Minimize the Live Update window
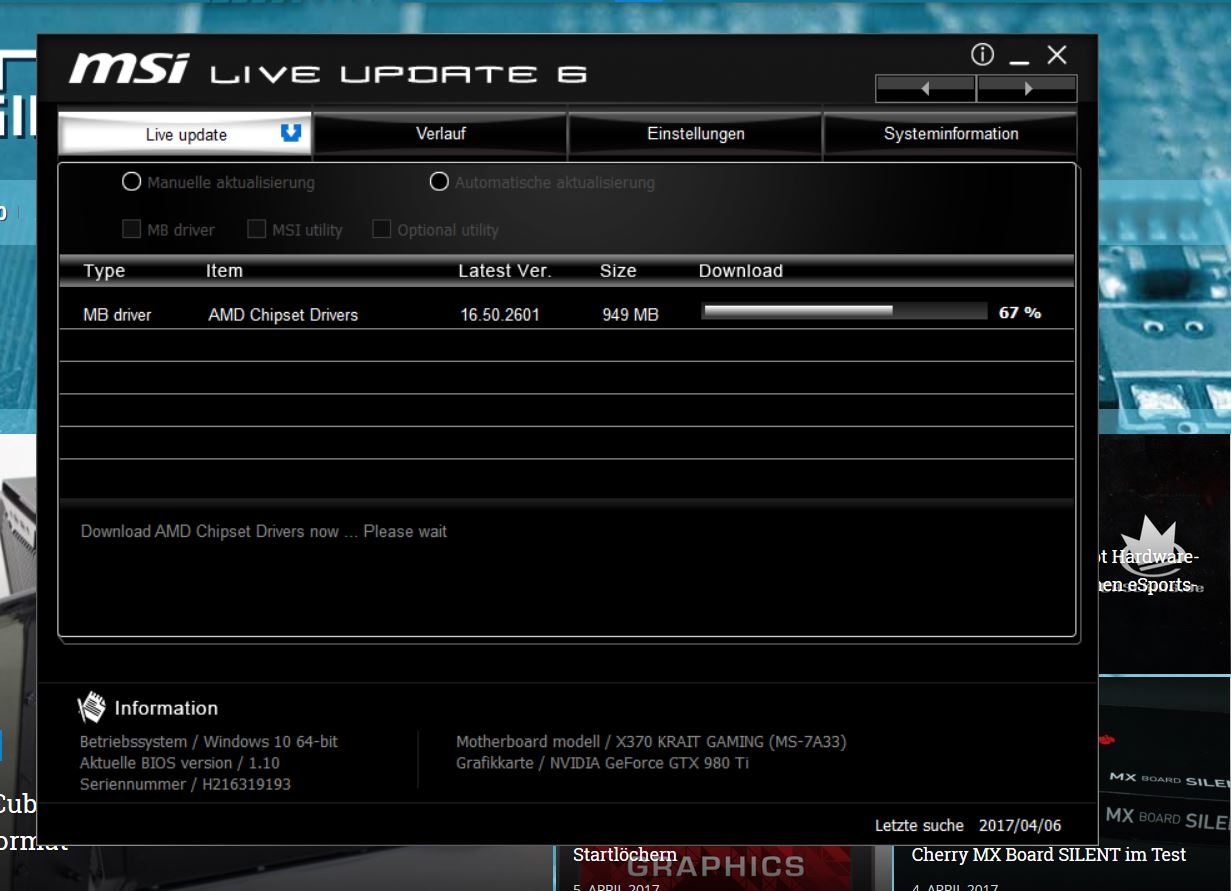Viewport: 1231px width, 891px height. tap(1019, 57)
